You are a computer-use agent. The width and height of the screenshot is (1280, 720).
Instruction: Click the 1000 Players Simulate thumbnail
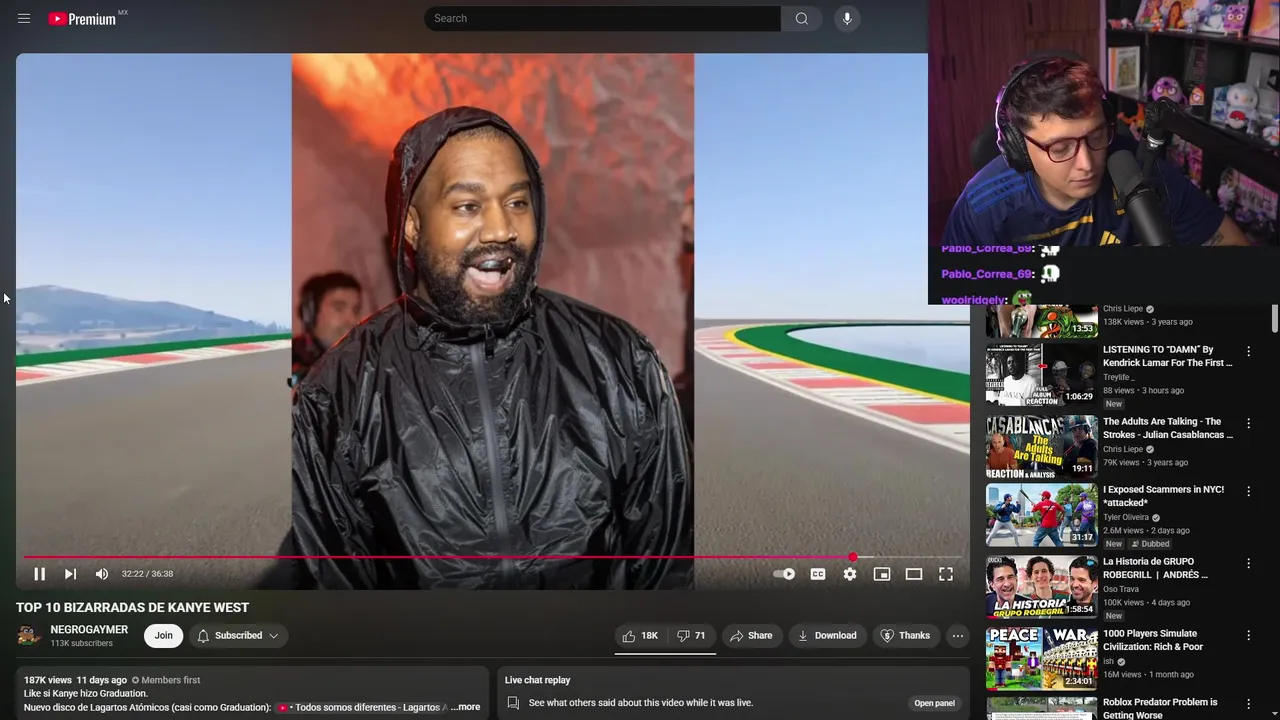point(1041,658)
